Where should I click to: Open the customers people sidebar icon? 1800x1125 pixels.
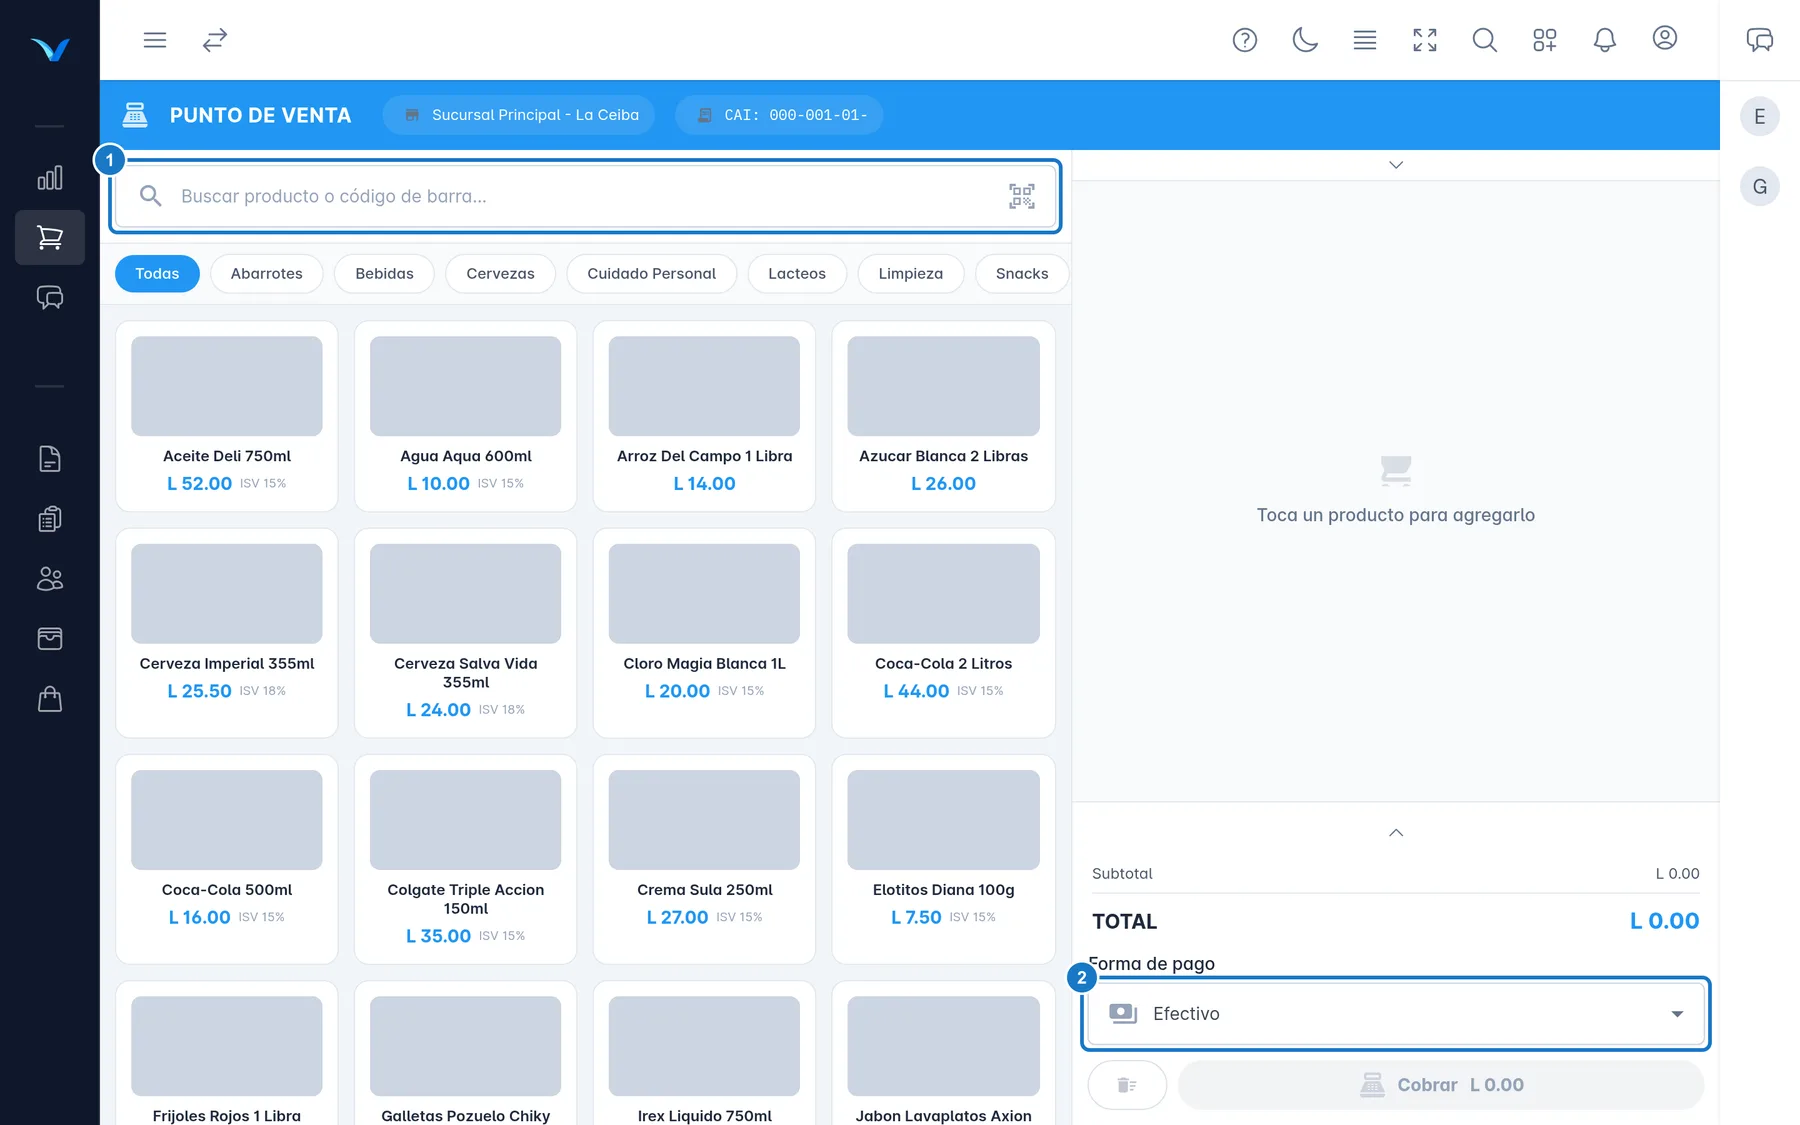tap(50, 579)
